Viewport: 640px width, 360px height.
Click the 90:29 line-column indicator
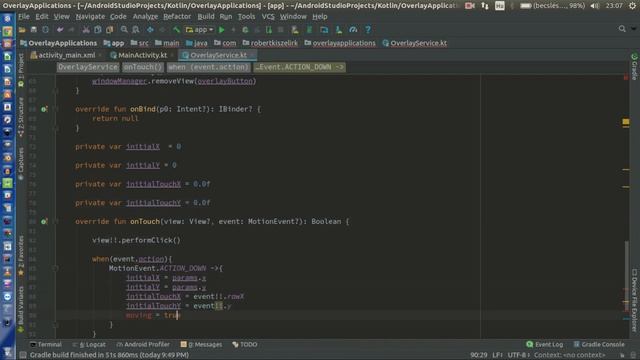click(479, 355)
